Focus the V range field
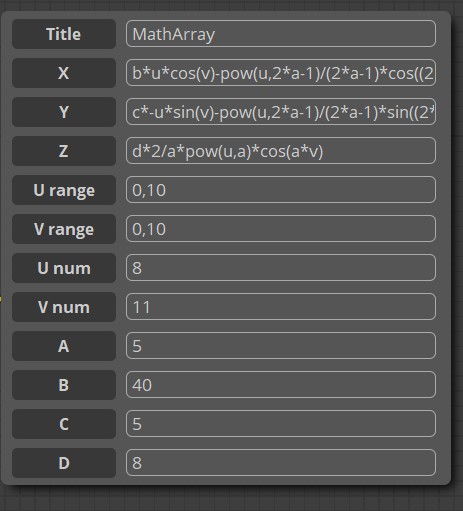The height and width of the screenshot is (511, 463). [281, 229]
